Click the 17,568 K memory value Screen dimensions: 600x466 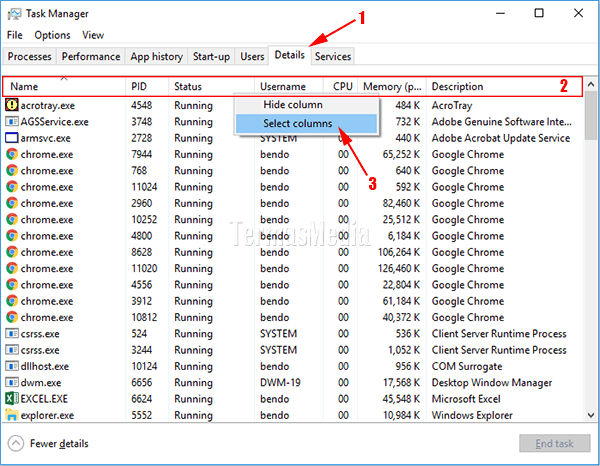point(401,383)
